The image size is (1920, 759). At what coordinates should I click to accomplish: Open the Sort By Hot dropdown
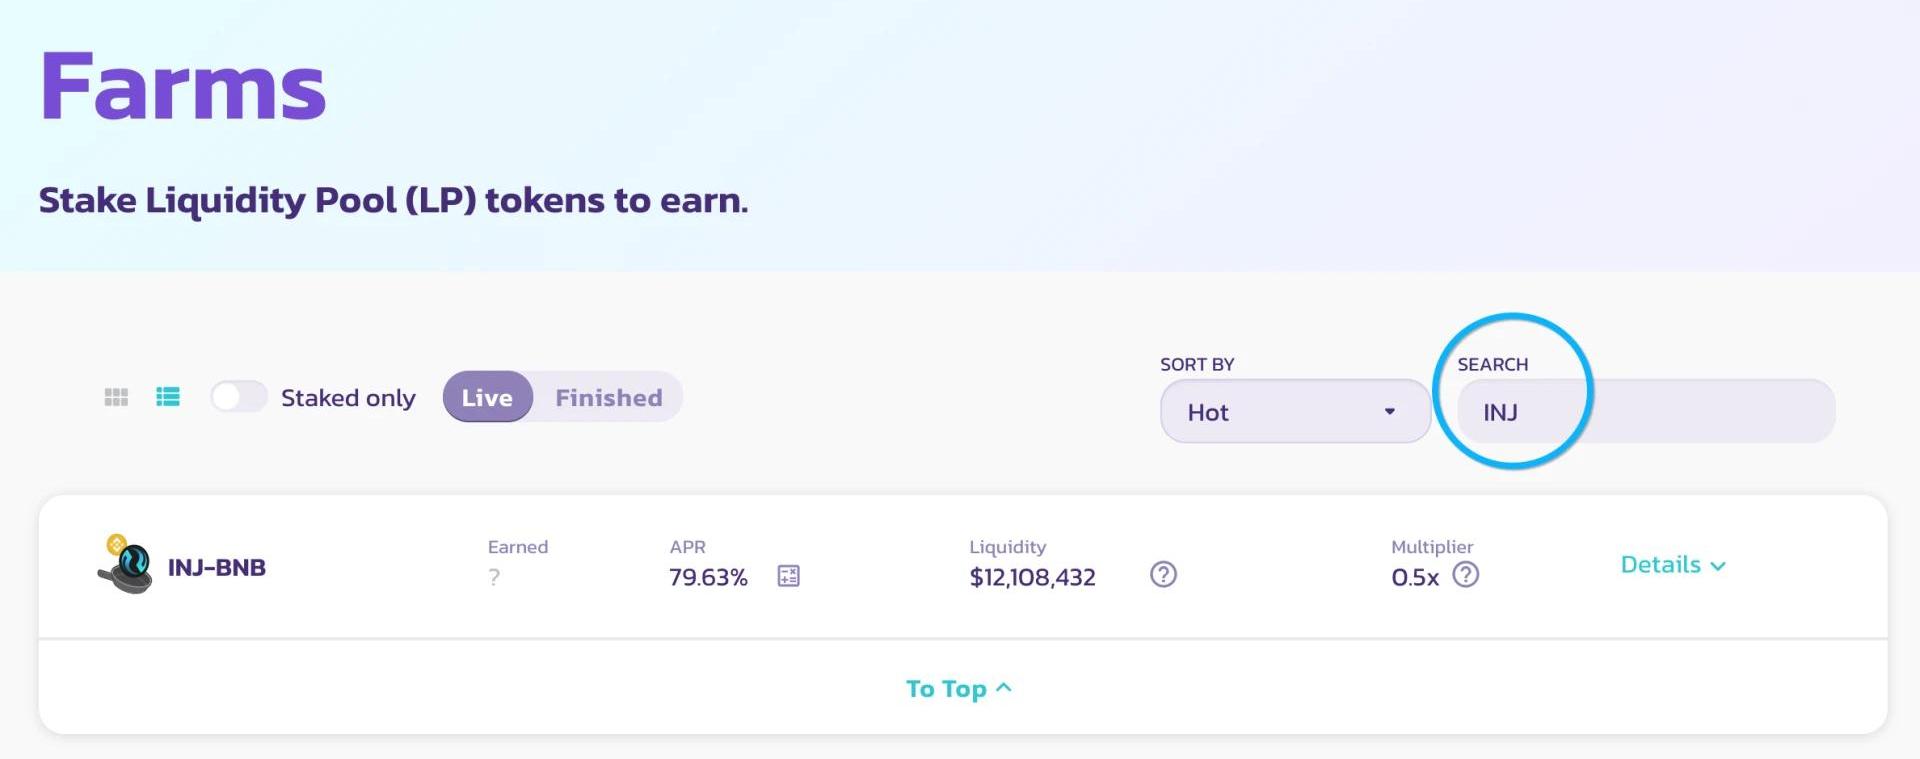[x=1294, y=411]
